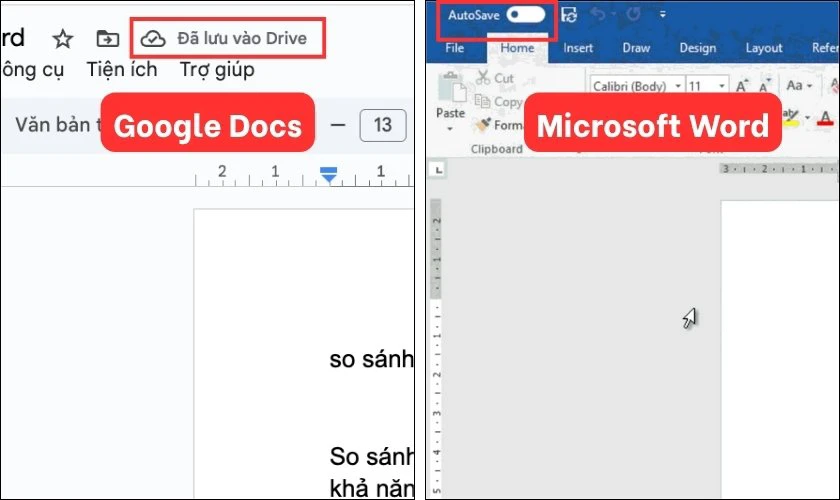Switch to the Layout ribbon tab
This screenshot has width=840, height=500.
pos(763,48)
